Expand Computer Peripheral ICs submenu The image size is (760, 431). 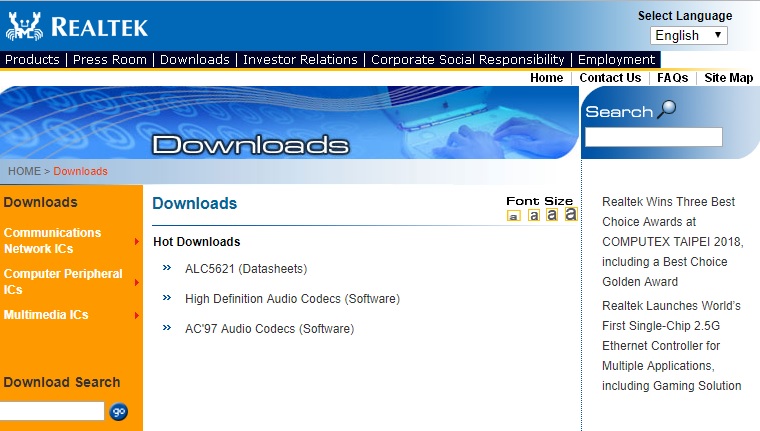click(x=136, y=282)
